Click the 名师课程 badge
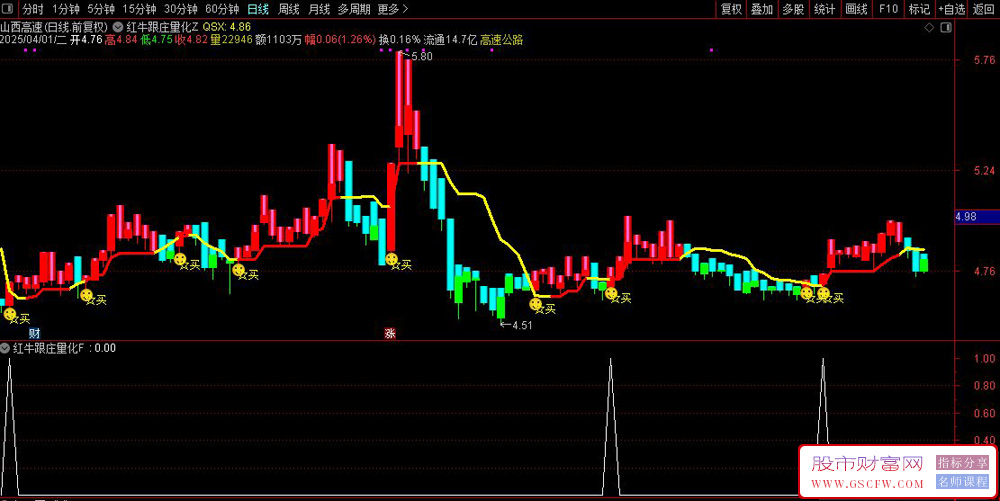This screenshot has width=1000, height=501. pos(962,482)
